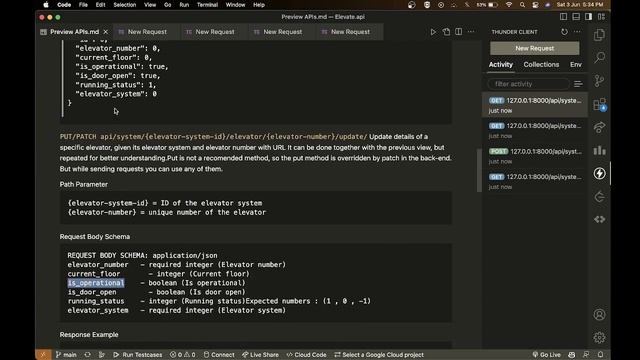Open the Activity tab in Thunder Client
Viewport: 640px width, 360px height.
point(500,64)
